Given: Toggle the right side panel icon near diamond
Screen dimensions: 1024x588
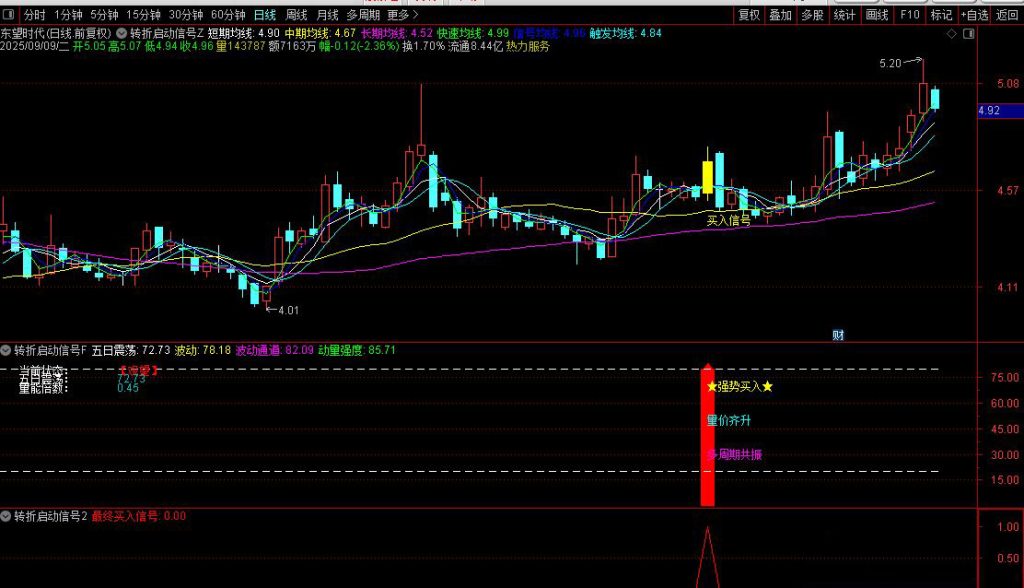Looking at the screenshot, I should (x=967, y=33).
